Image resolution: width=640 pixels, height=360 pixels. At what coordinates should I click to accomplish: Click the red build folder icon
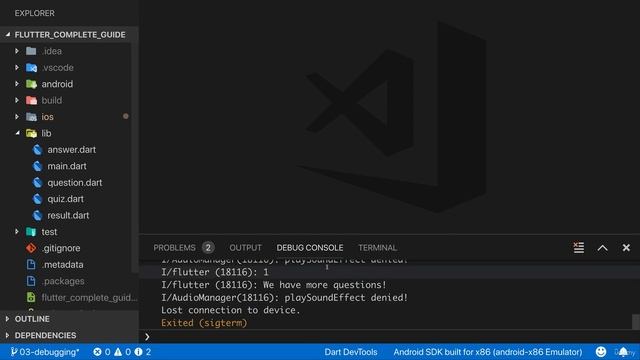tap(31, 100)
